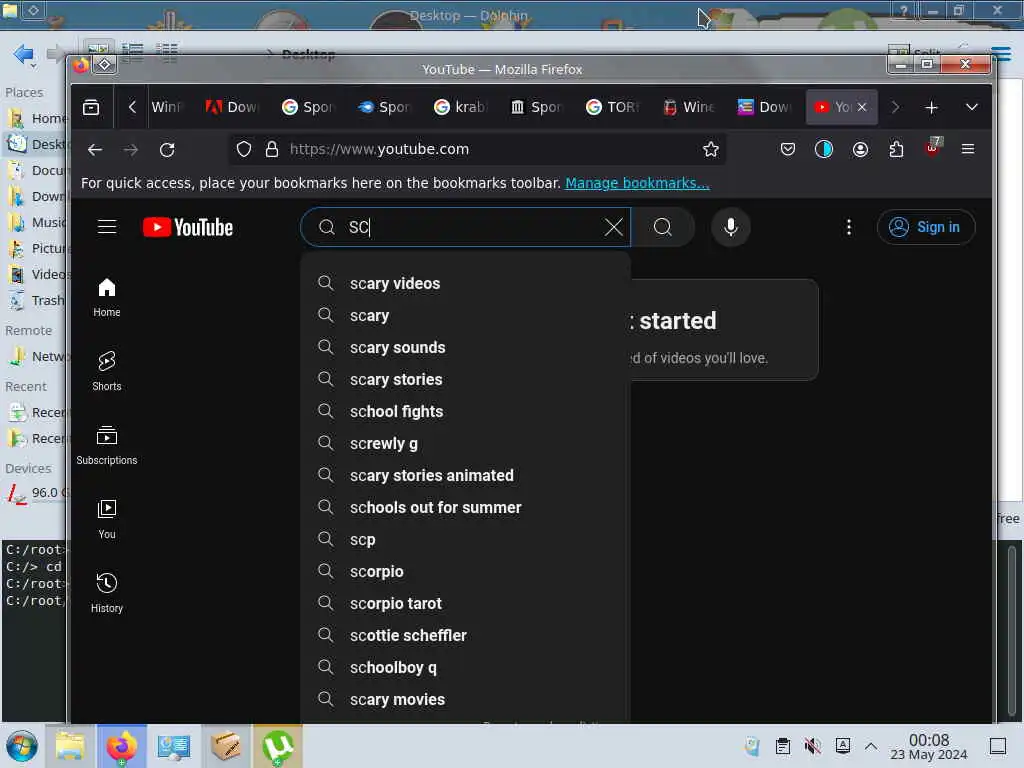The height and width of the screenshot is (768, 1024).
Task: Expand list of all tabs
Action: click(972, 107)
